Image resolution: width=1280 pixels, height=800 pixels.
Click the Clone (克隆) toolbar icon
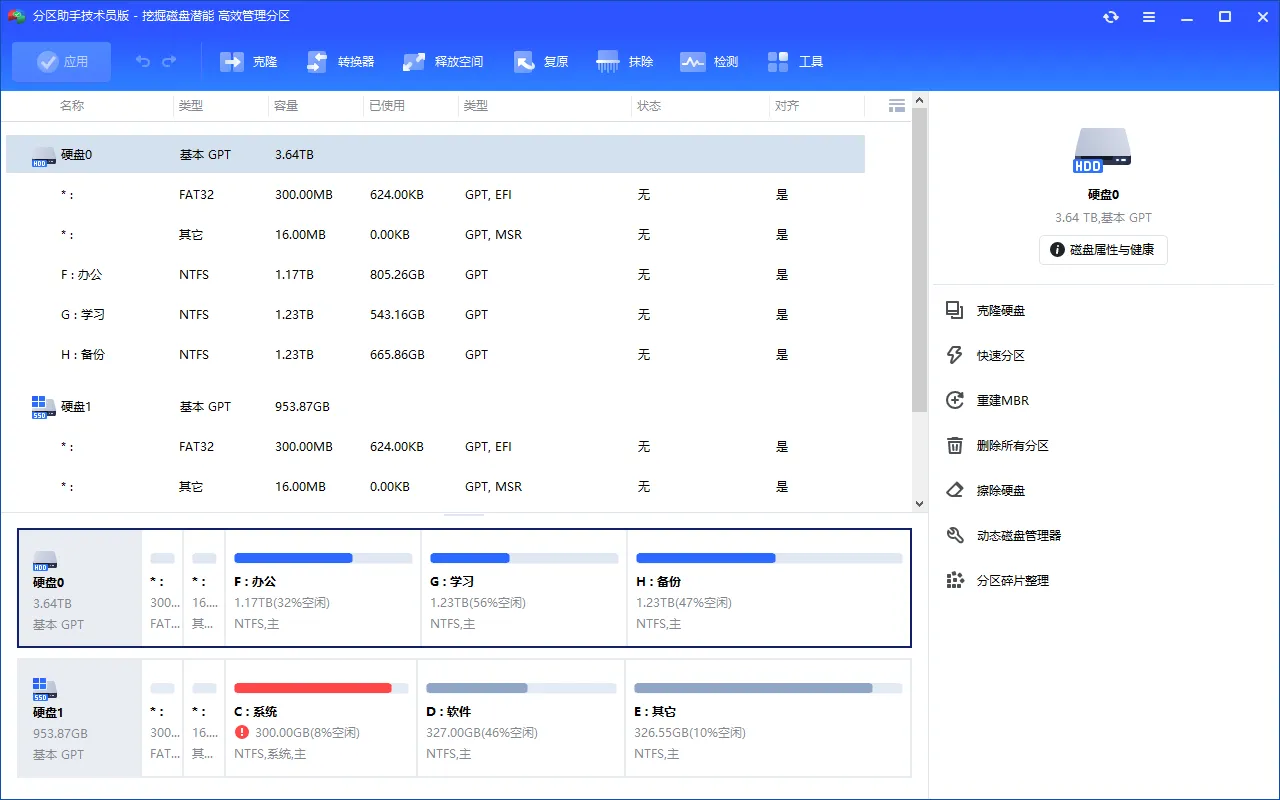[233, 62]
